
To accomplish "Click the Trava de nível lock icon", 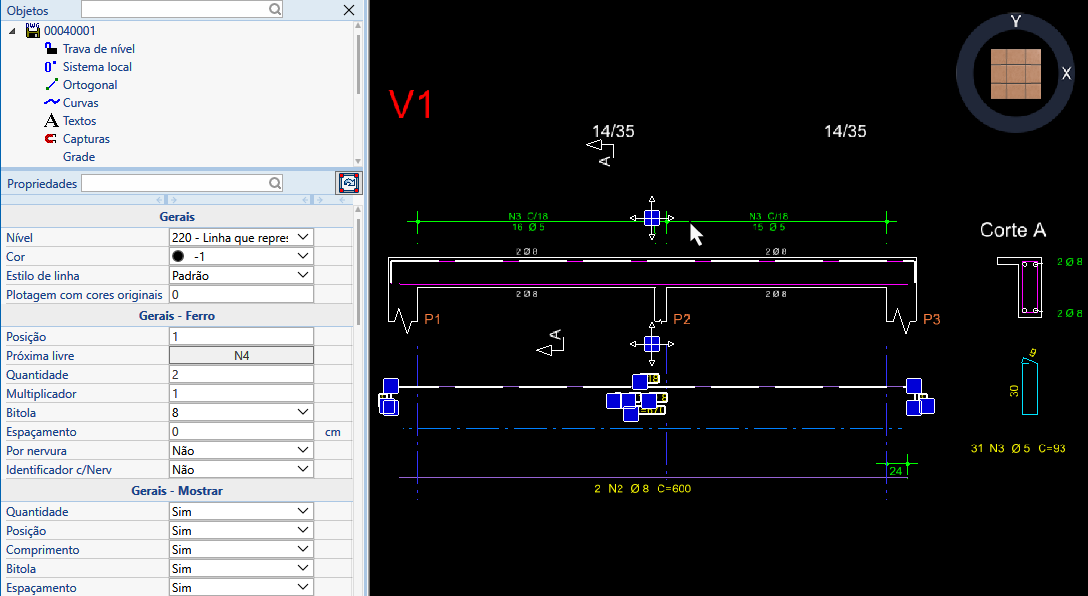I will click(x=51, y=49).
